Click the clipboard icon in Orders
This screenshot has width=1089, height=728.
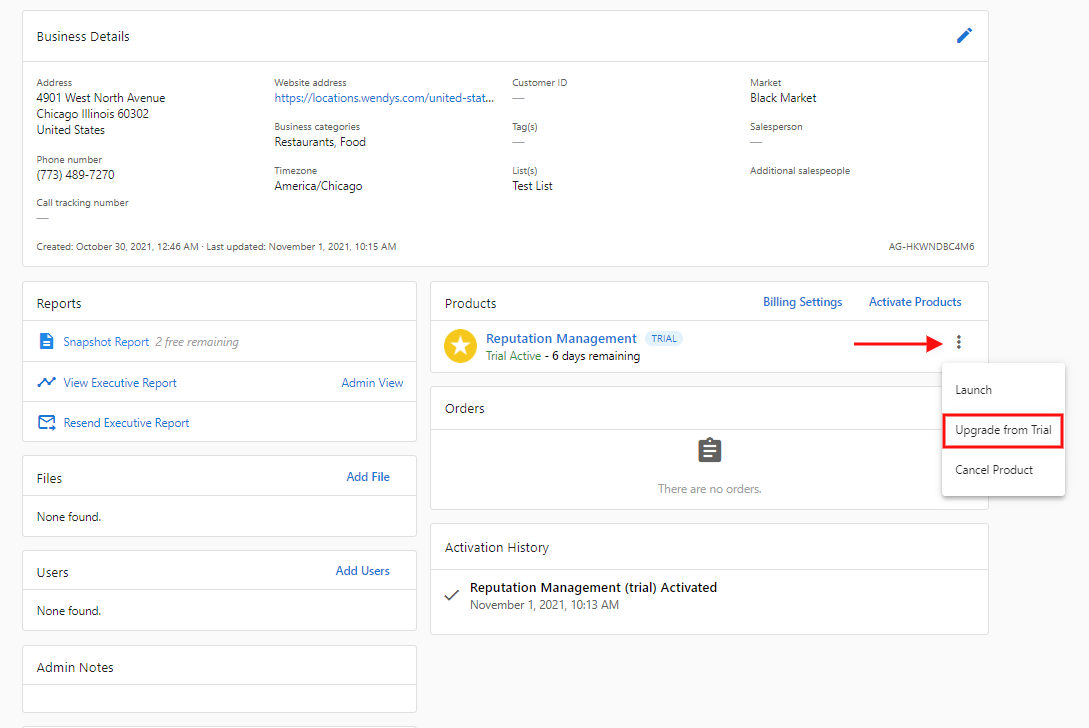pyautogui.click(x=709, y=450)
